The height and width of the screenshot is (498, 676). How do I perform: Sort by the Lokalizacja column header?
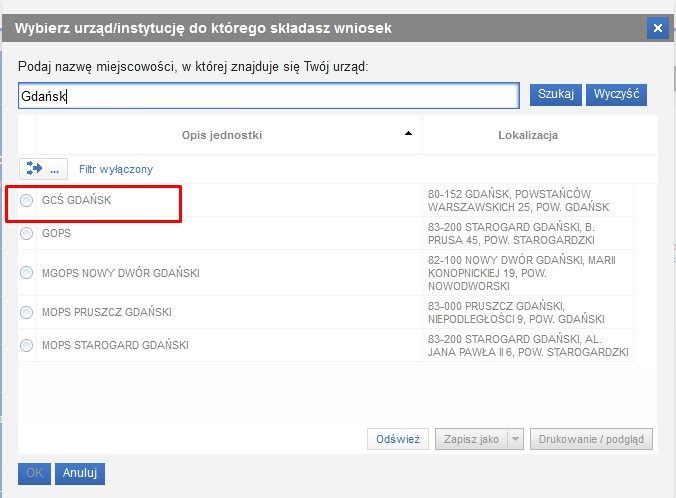pos(527,134)
